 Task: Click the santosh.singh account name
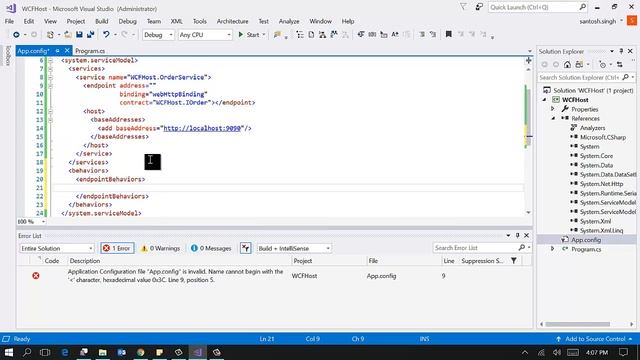598,21
